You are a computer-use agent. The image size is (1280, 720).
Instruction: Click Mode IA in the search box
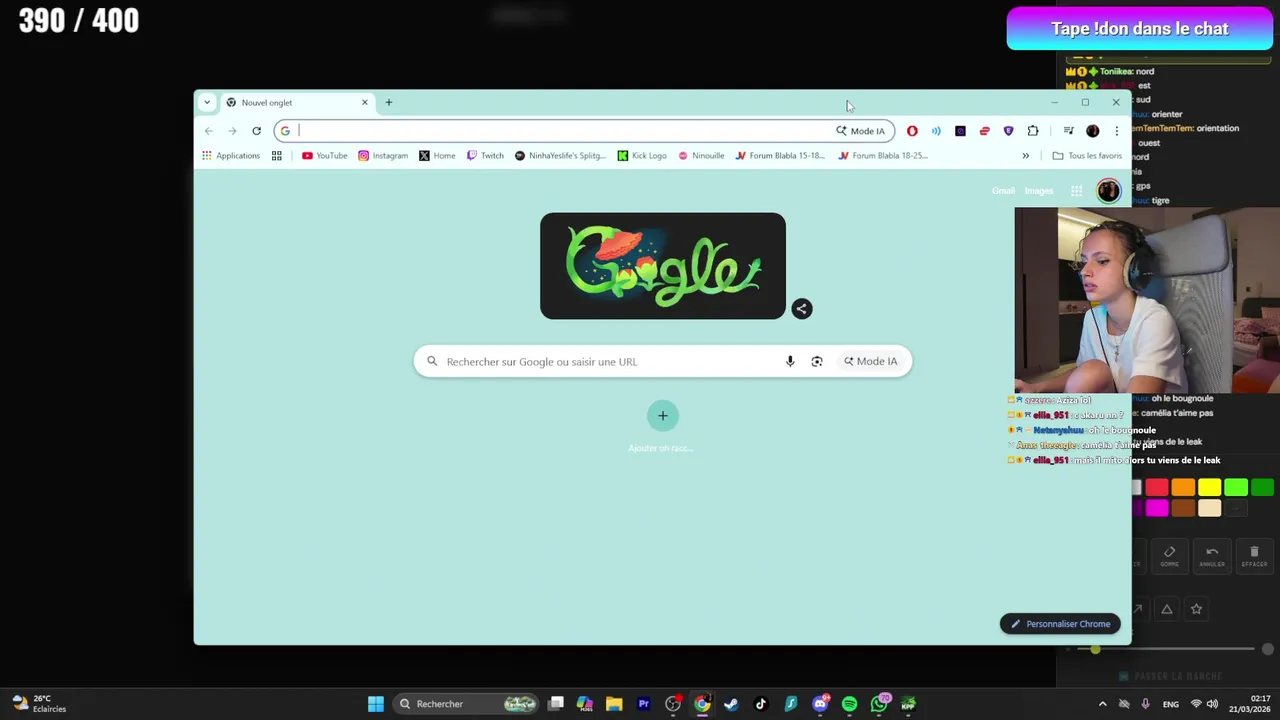point(871,361)
